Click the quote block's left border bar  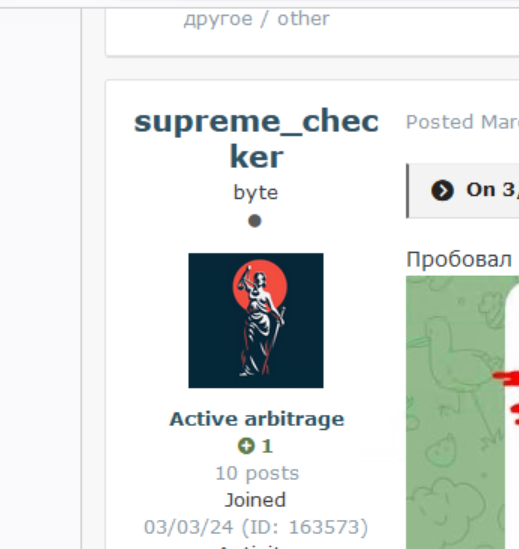(407, 191)
